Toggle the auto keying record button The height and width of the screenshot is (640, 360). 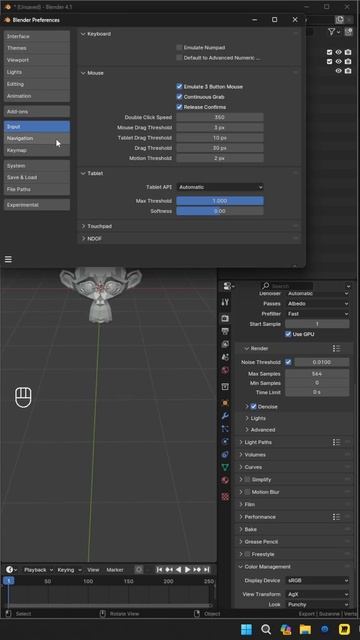(x=139, y=569)
